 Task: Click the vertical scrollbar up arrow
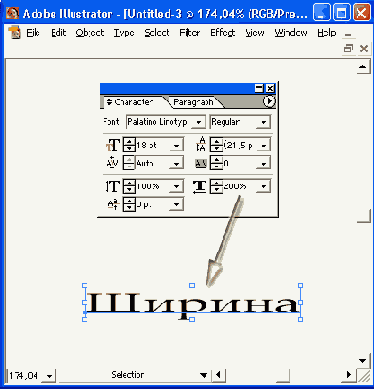(363, 67)
